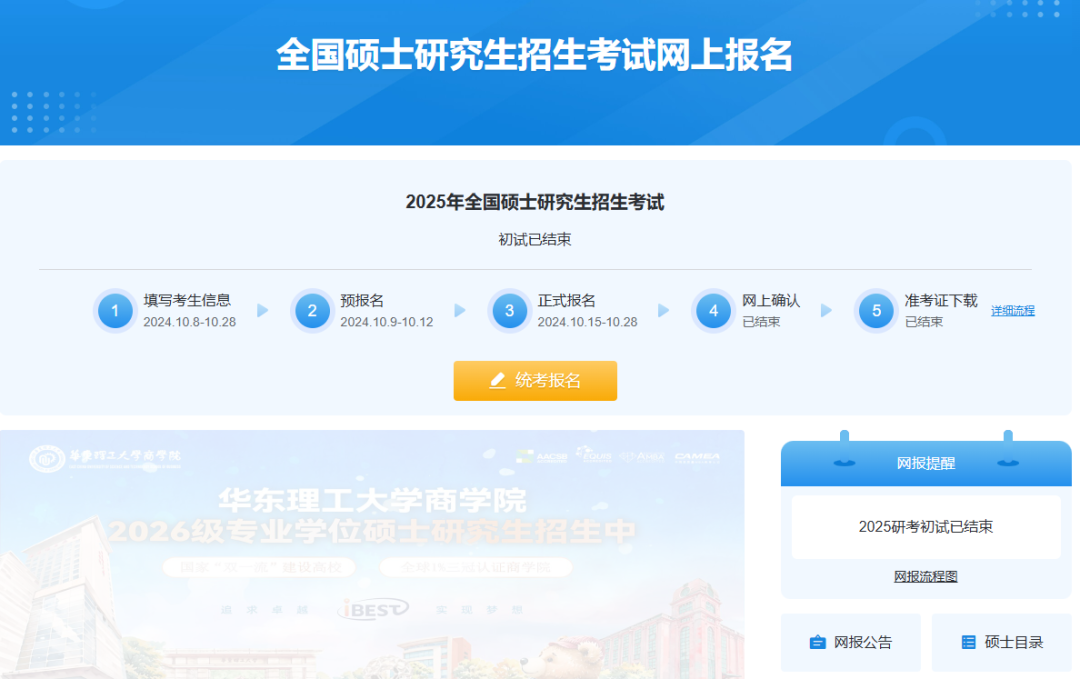Open the 详细流程 link
The width and height of the screenshot is (1080, 679).
coord(1012,311)
